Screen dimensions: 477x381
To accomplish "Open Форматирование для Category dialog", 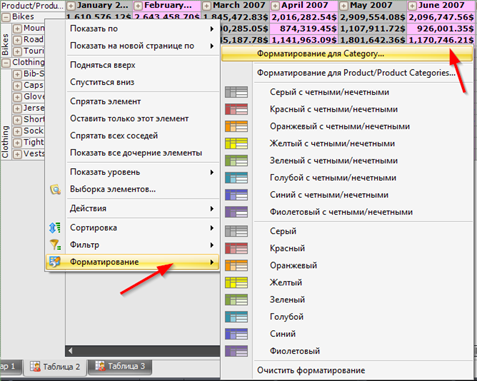I will [347, 54].
